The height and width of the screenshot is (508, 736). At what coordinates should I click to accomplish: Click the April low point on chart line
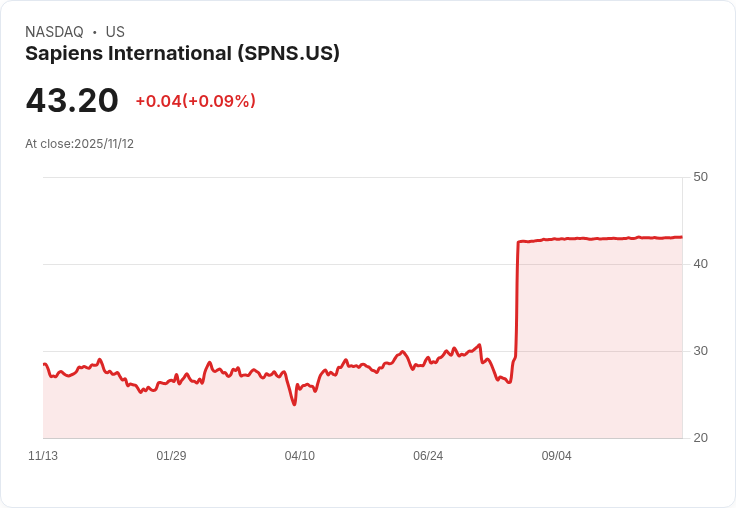pos(294,404)
